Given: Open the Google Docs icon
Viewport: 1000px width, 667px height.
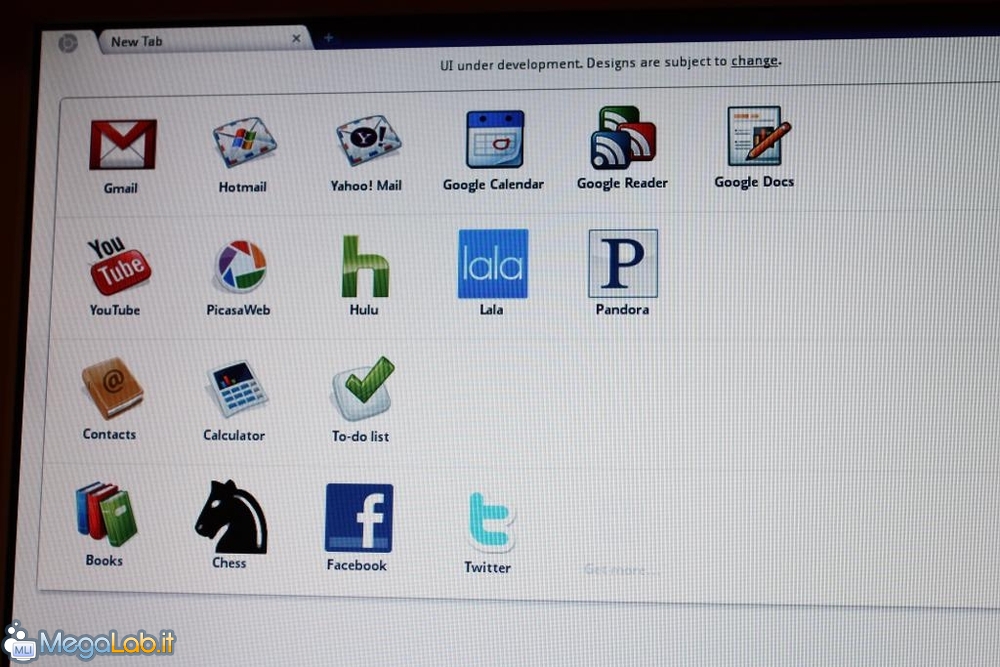Looking at the screenshot, I should pos(758,136).
